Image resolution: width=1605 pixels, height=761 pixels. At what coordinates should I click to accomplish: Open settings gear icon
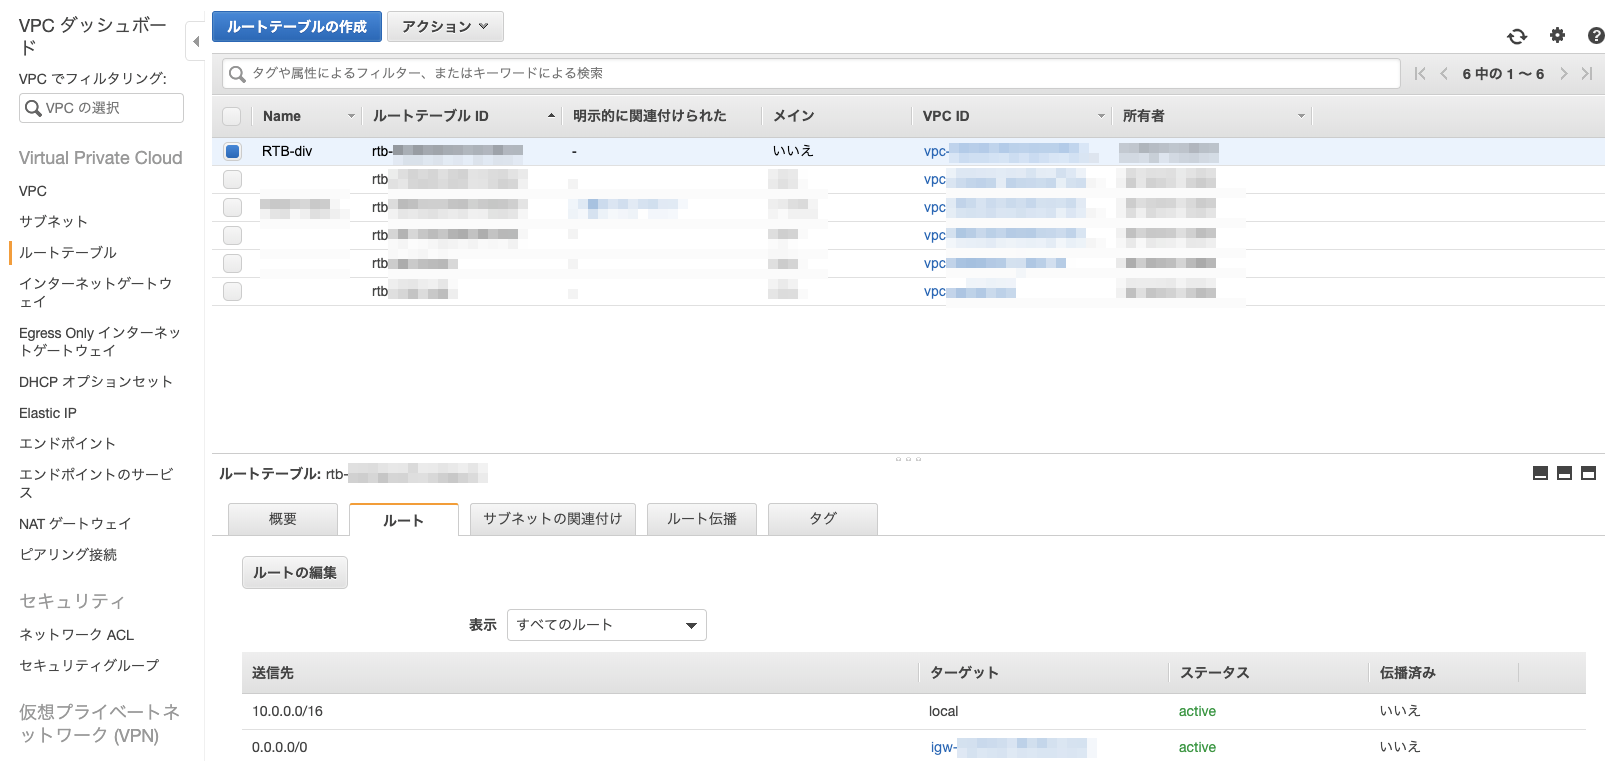click(1557, 35)
